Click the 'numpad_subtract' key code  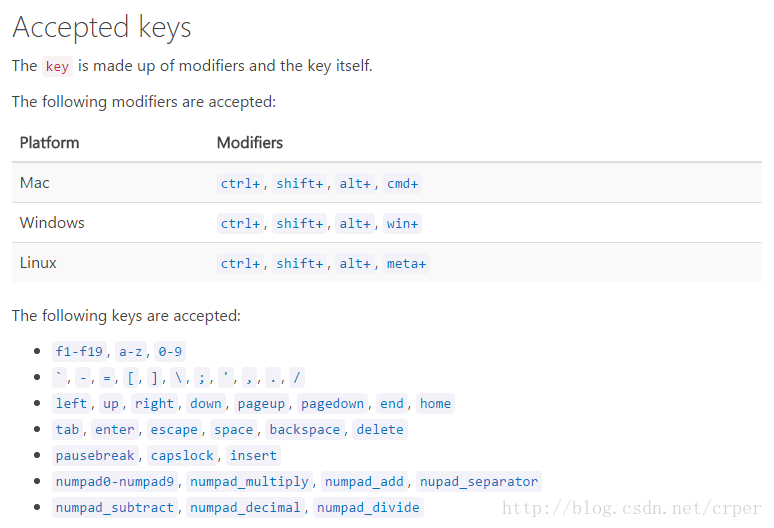115,508
